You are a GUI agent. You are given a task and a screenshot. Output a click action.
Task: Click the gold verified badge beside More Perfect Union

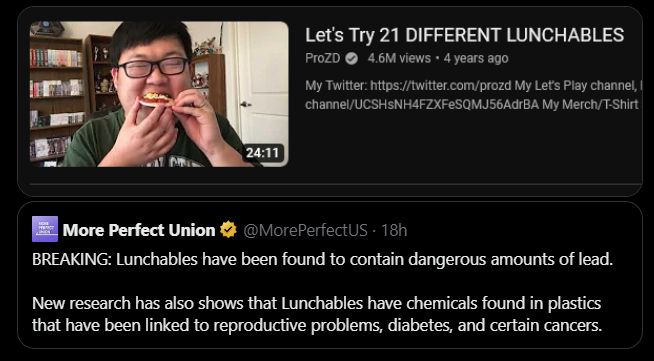tap(228, 230)
